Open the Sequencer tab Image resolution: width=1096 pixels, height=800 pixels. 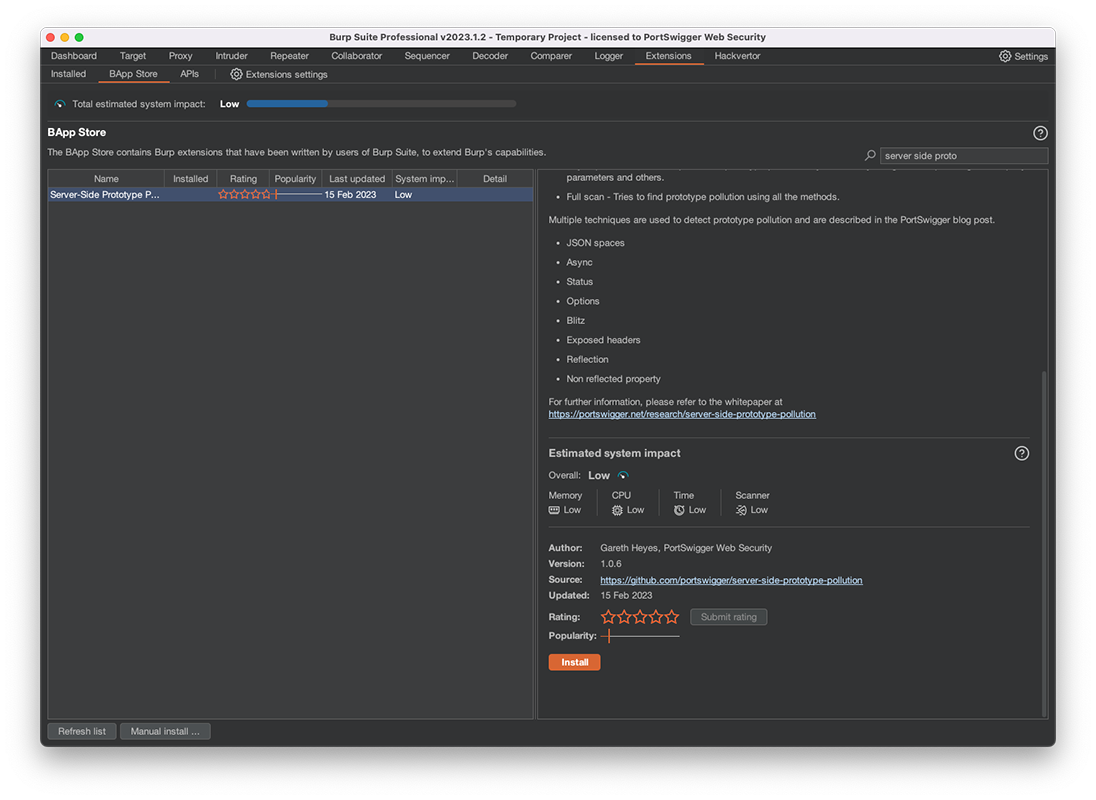coord(427,56)
